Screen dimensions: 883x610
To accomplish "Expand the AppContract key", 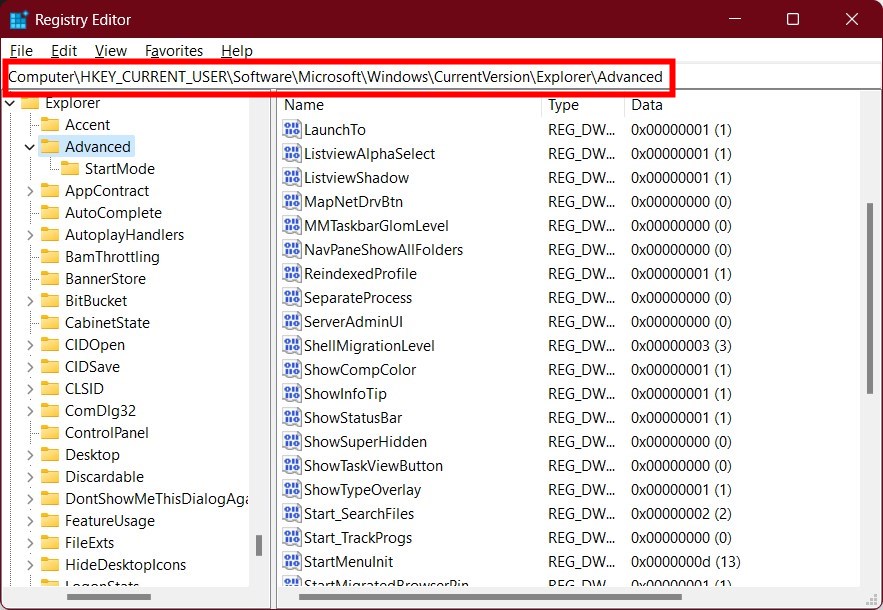I will click(x=30, y=191).
